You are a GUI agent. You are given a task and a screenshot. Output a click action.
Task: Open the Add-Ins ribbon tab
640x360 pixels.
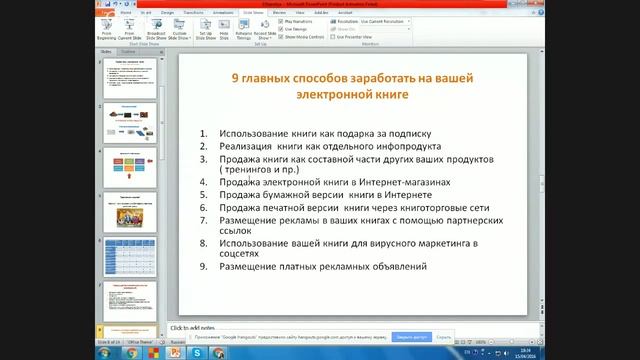[321, 13]
